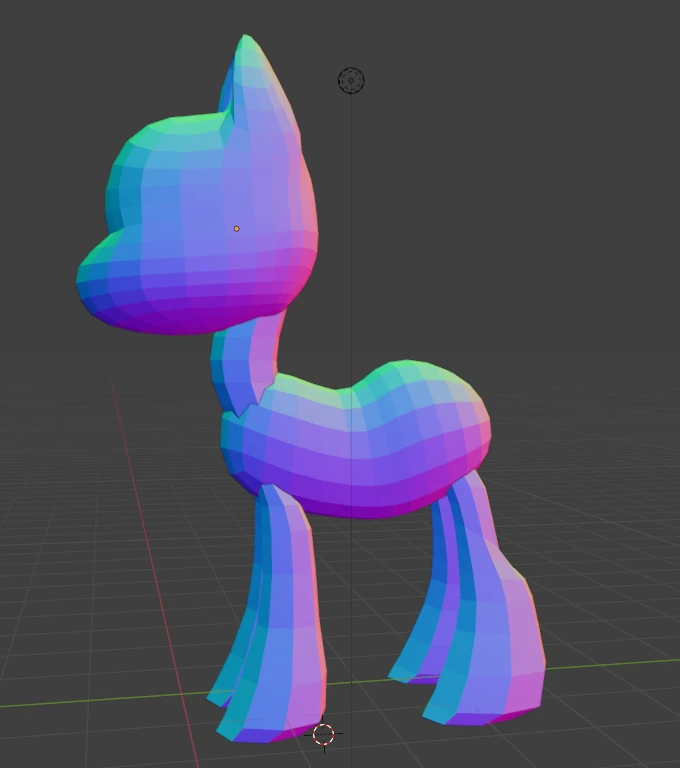
Task: Select the light object above the pony
Action: (351, 81)
